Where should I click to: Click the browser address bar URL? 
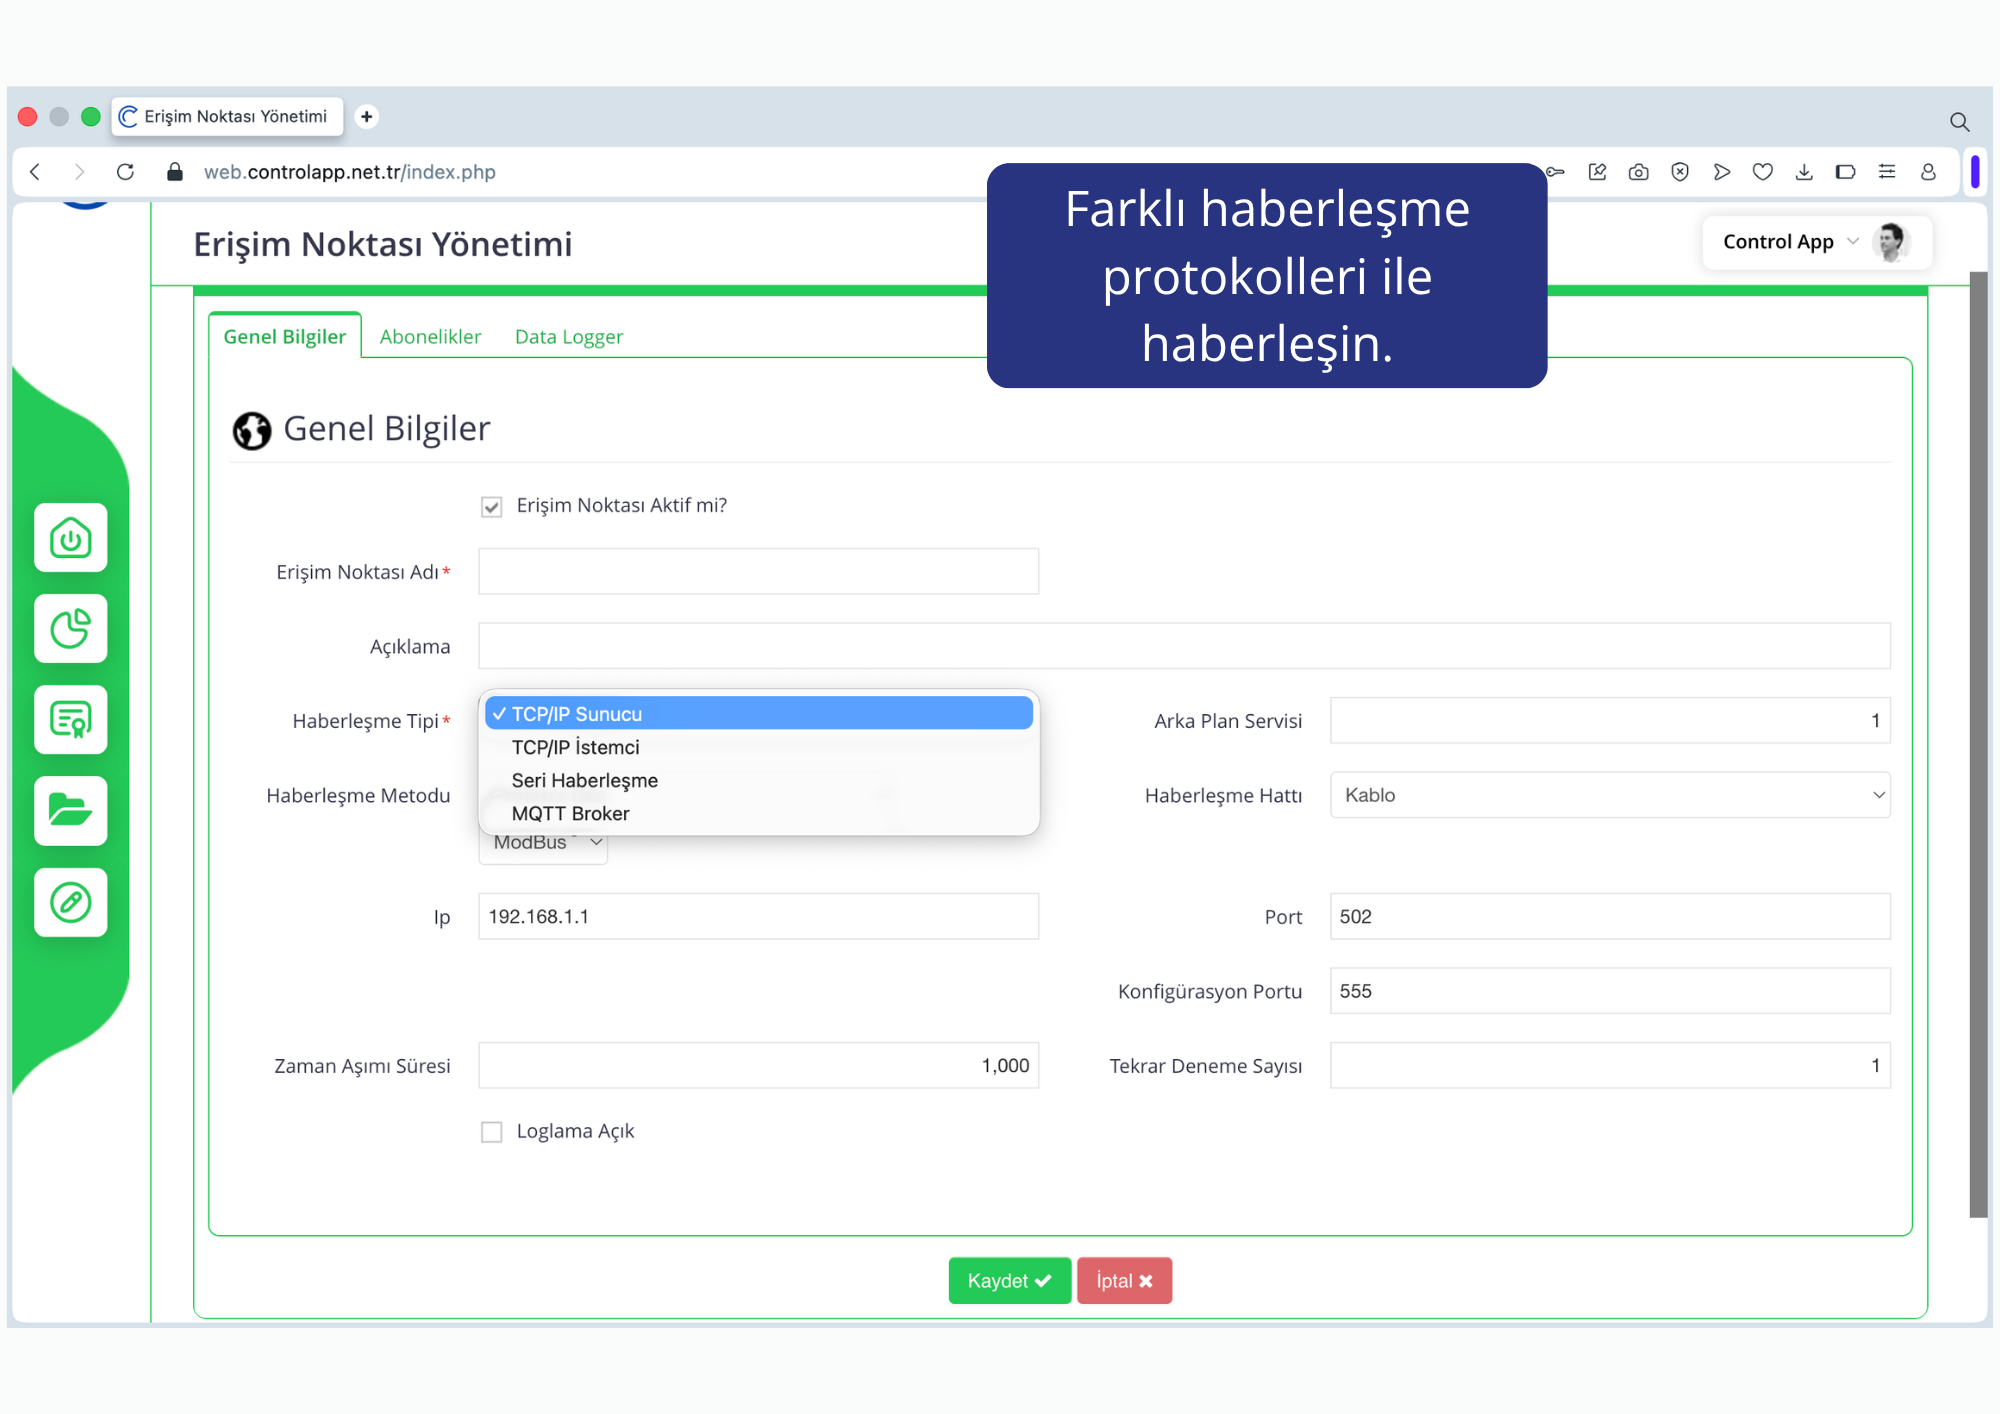coord(350,172)
